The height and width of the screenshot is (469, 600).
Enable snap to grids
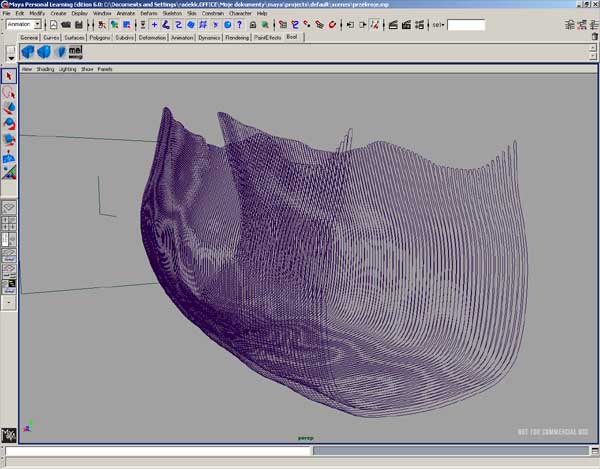283,25
